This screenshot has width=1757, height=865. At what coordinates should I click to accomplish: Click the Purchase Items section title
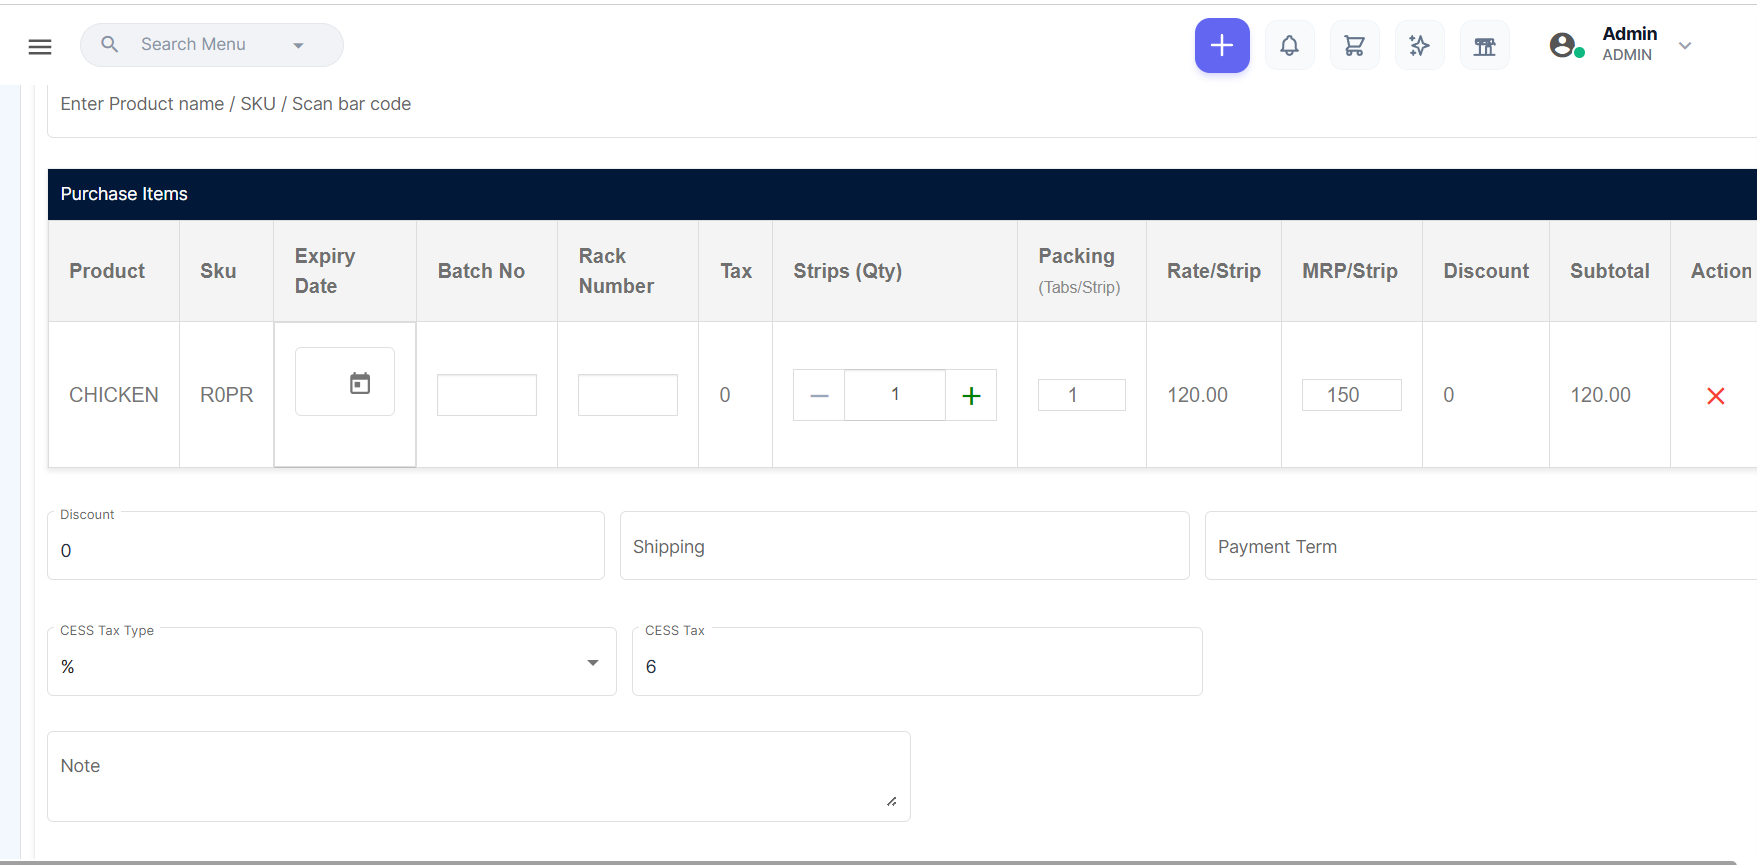124,194
